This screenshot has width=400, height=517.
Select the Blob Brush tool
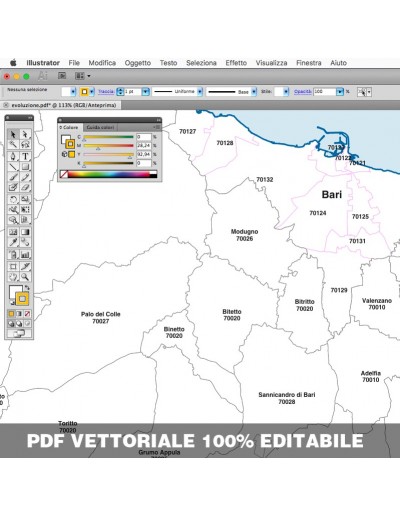tap(13, 187)
